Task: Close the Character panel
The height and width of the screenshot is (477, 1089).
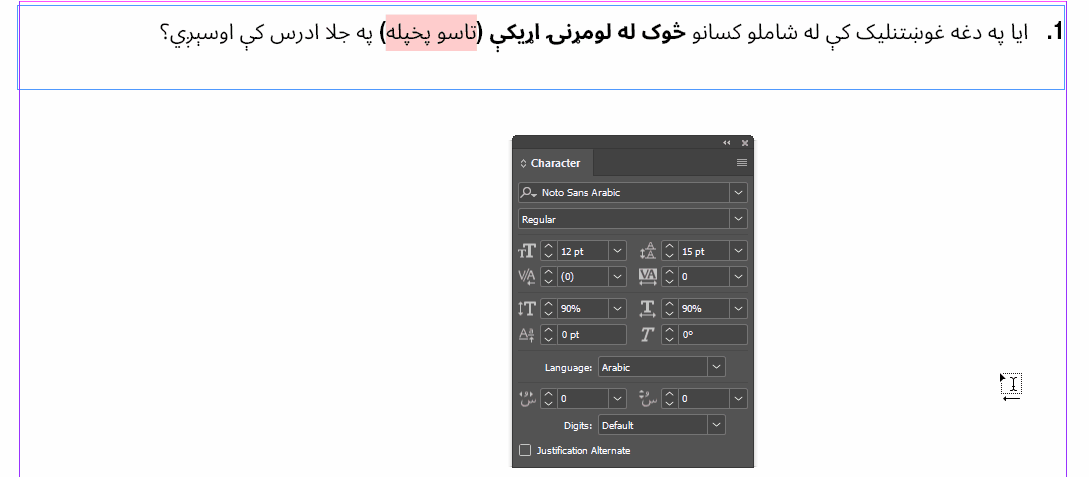Action: tap(745, 143)
